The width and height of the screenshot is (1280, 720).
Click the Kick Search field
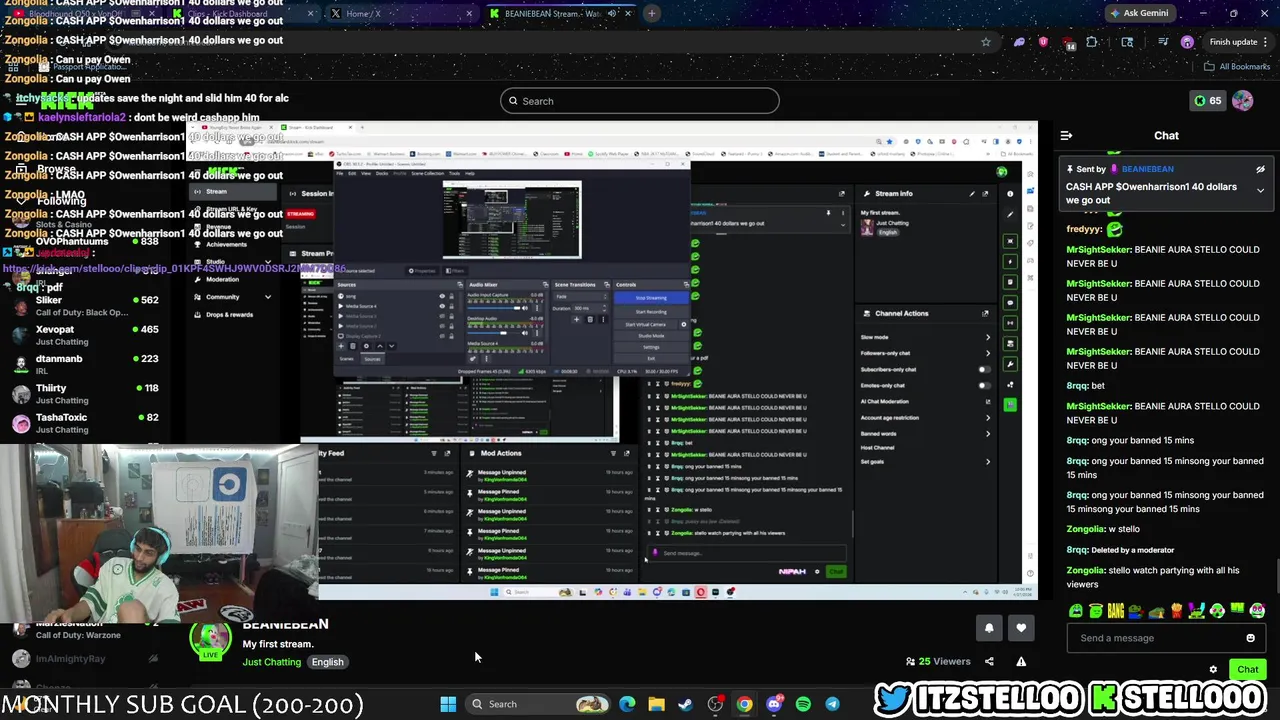(x=639, y=101)
